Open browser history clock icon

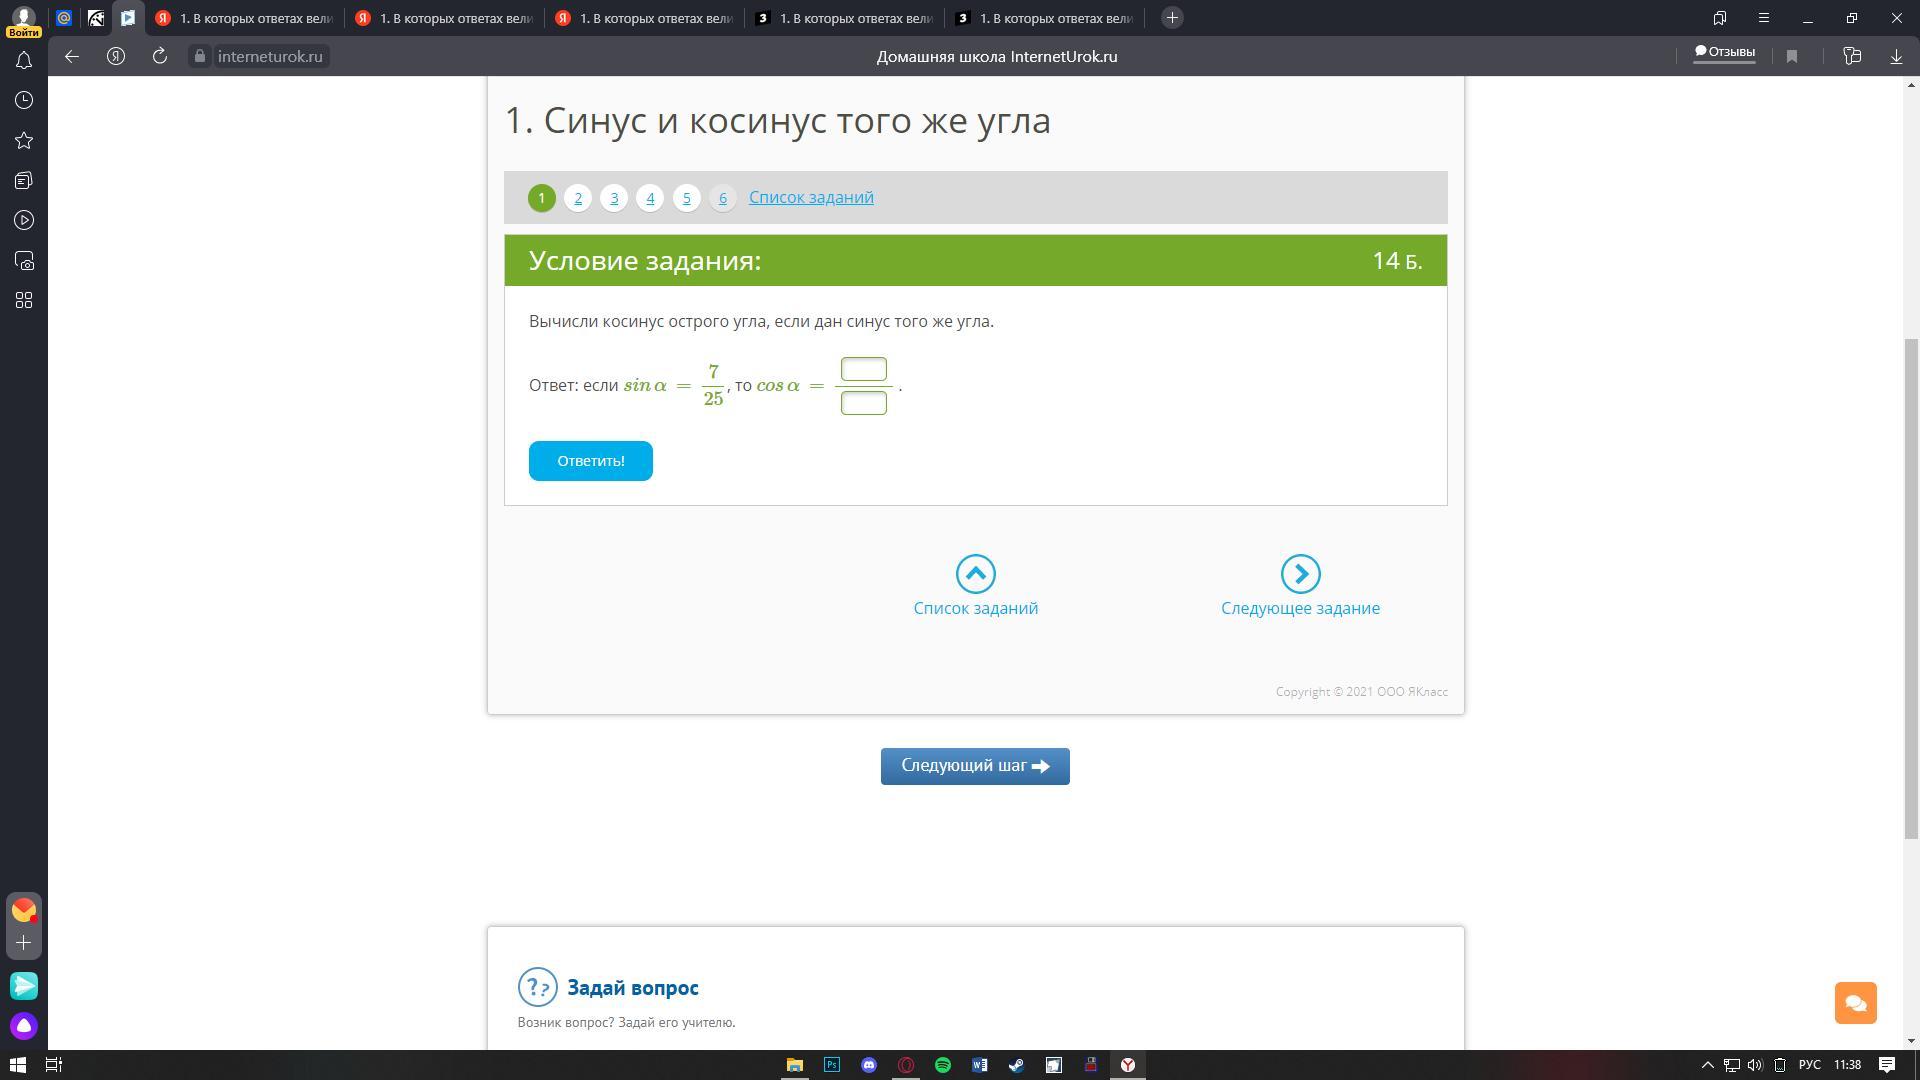pos(24,101)
